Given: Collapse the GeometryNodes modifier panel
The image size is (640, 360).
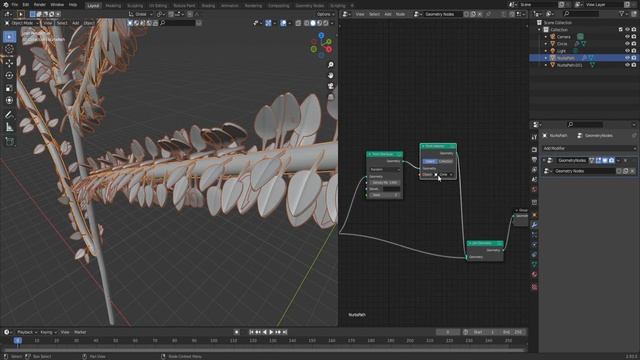Looking at the screenshot, I should [544, 160].
